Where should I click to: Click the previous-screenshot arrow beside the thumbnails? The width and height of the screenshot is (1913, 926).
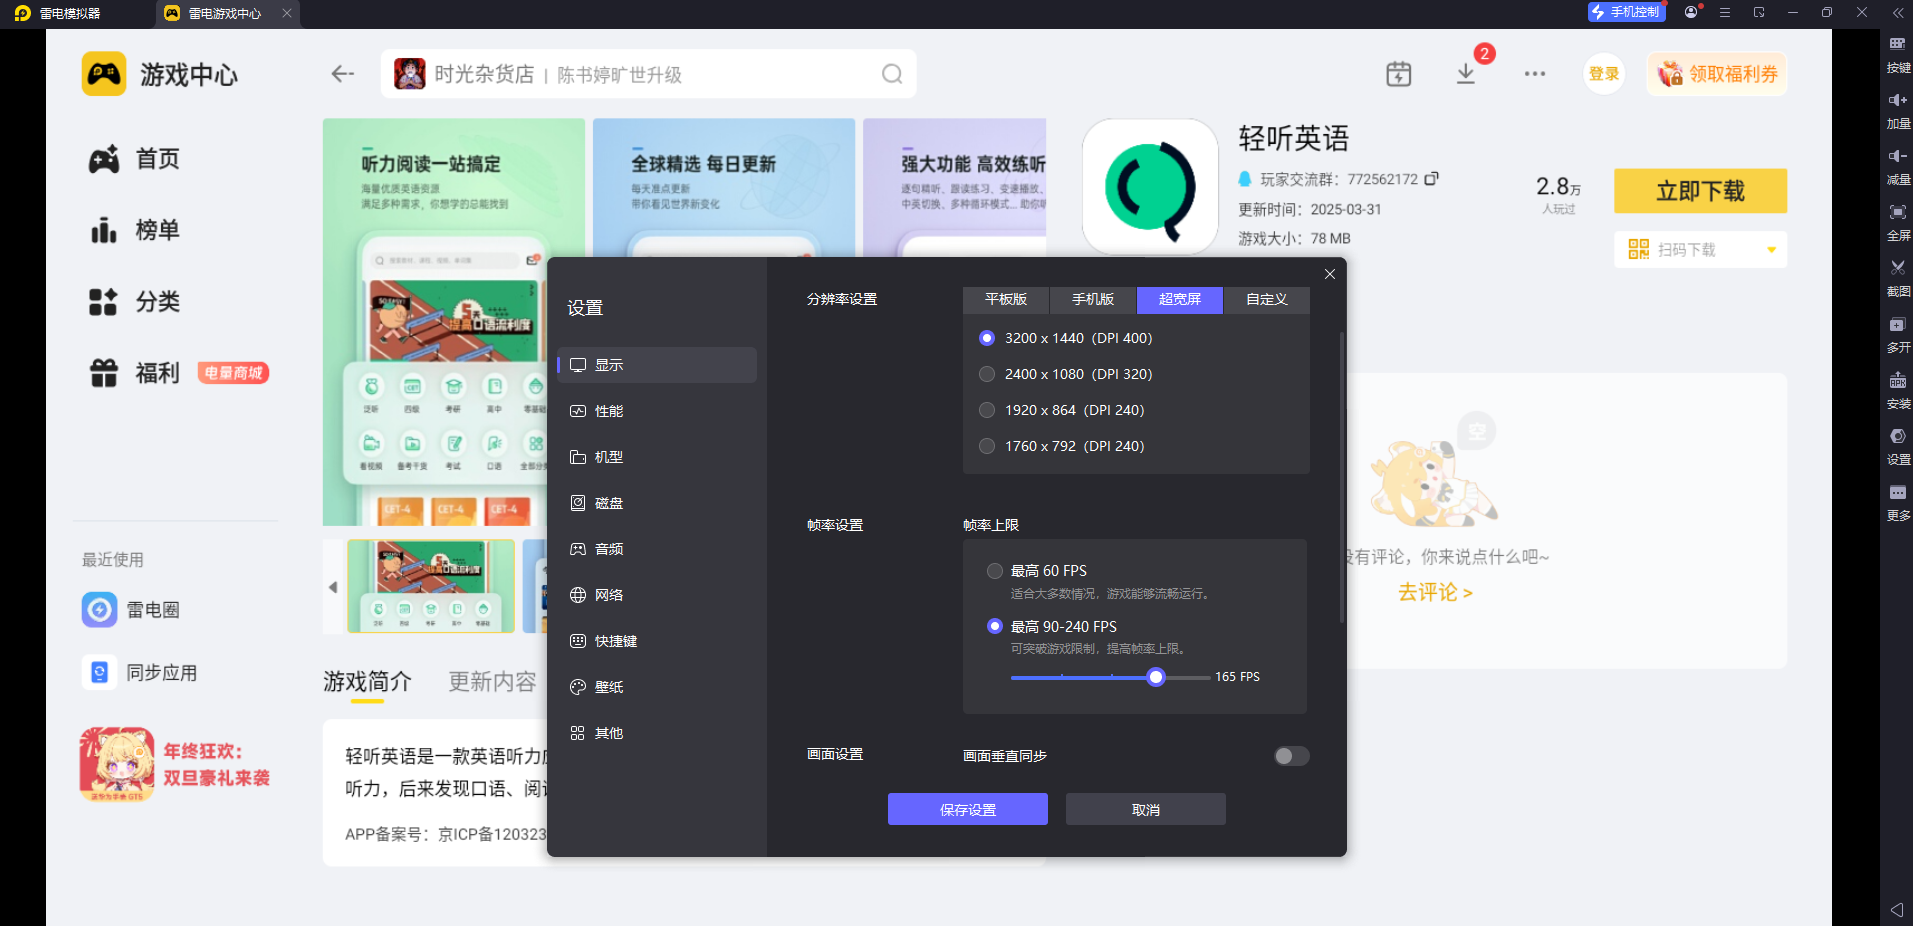pyautogui.click(x=333, y=587)
